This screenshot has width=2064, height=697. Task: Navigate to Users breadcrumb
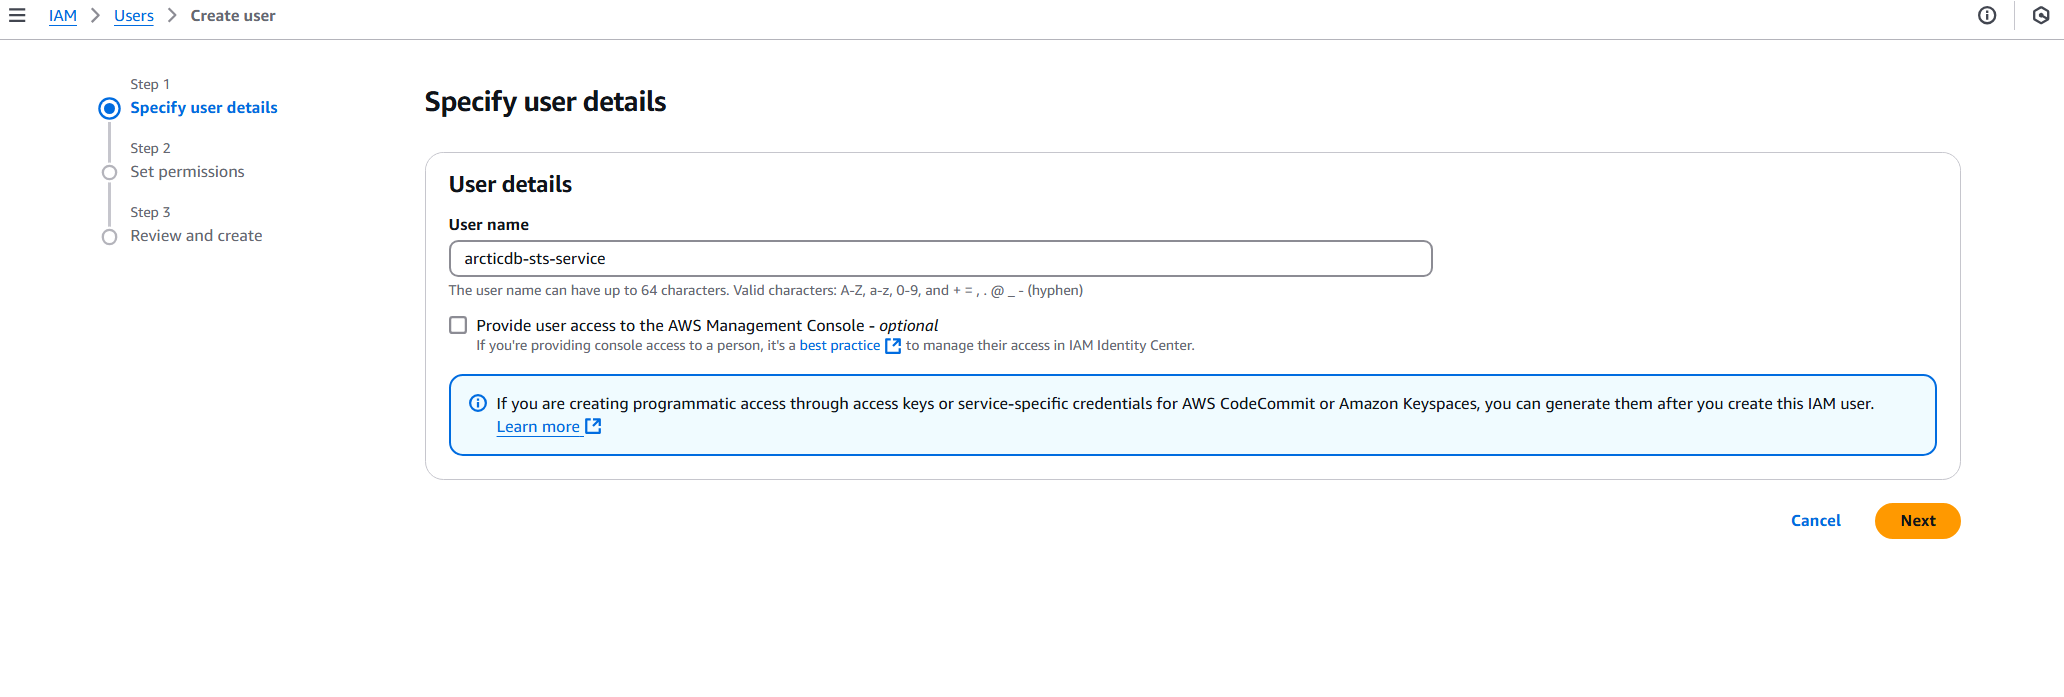(134, 16)
